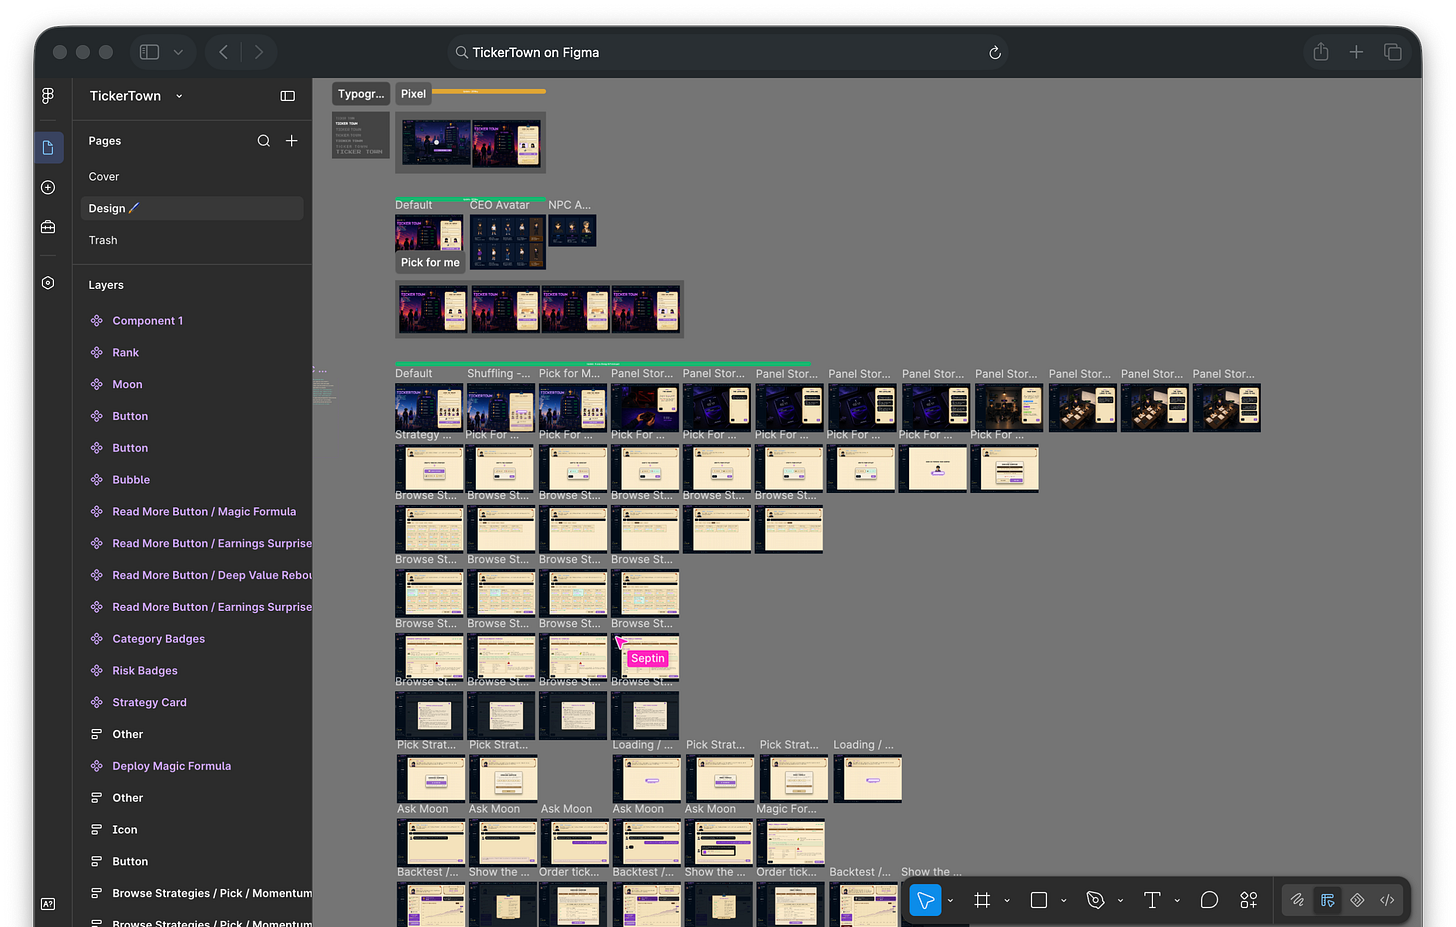Screen dimensions: 1456x927
Task: Toggle Dev Mode code icon
Action: [x=1387, y=900]
